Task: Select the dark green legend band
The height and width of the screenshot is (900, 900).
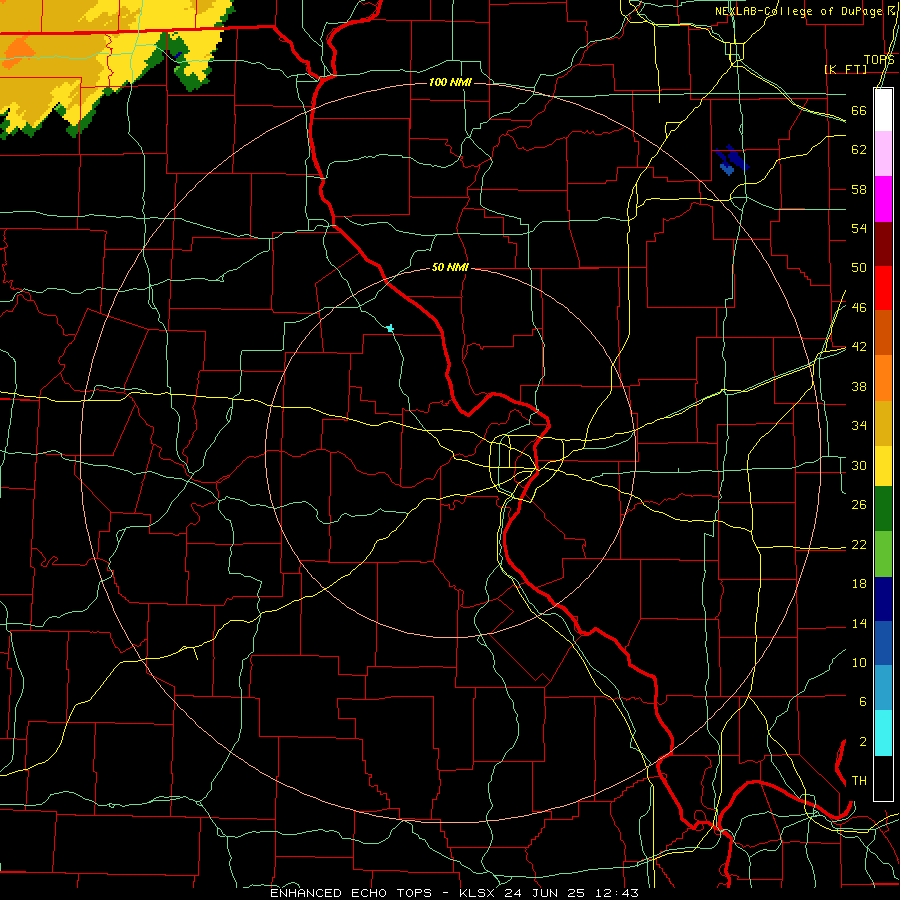Action: [x=883, y=509]
